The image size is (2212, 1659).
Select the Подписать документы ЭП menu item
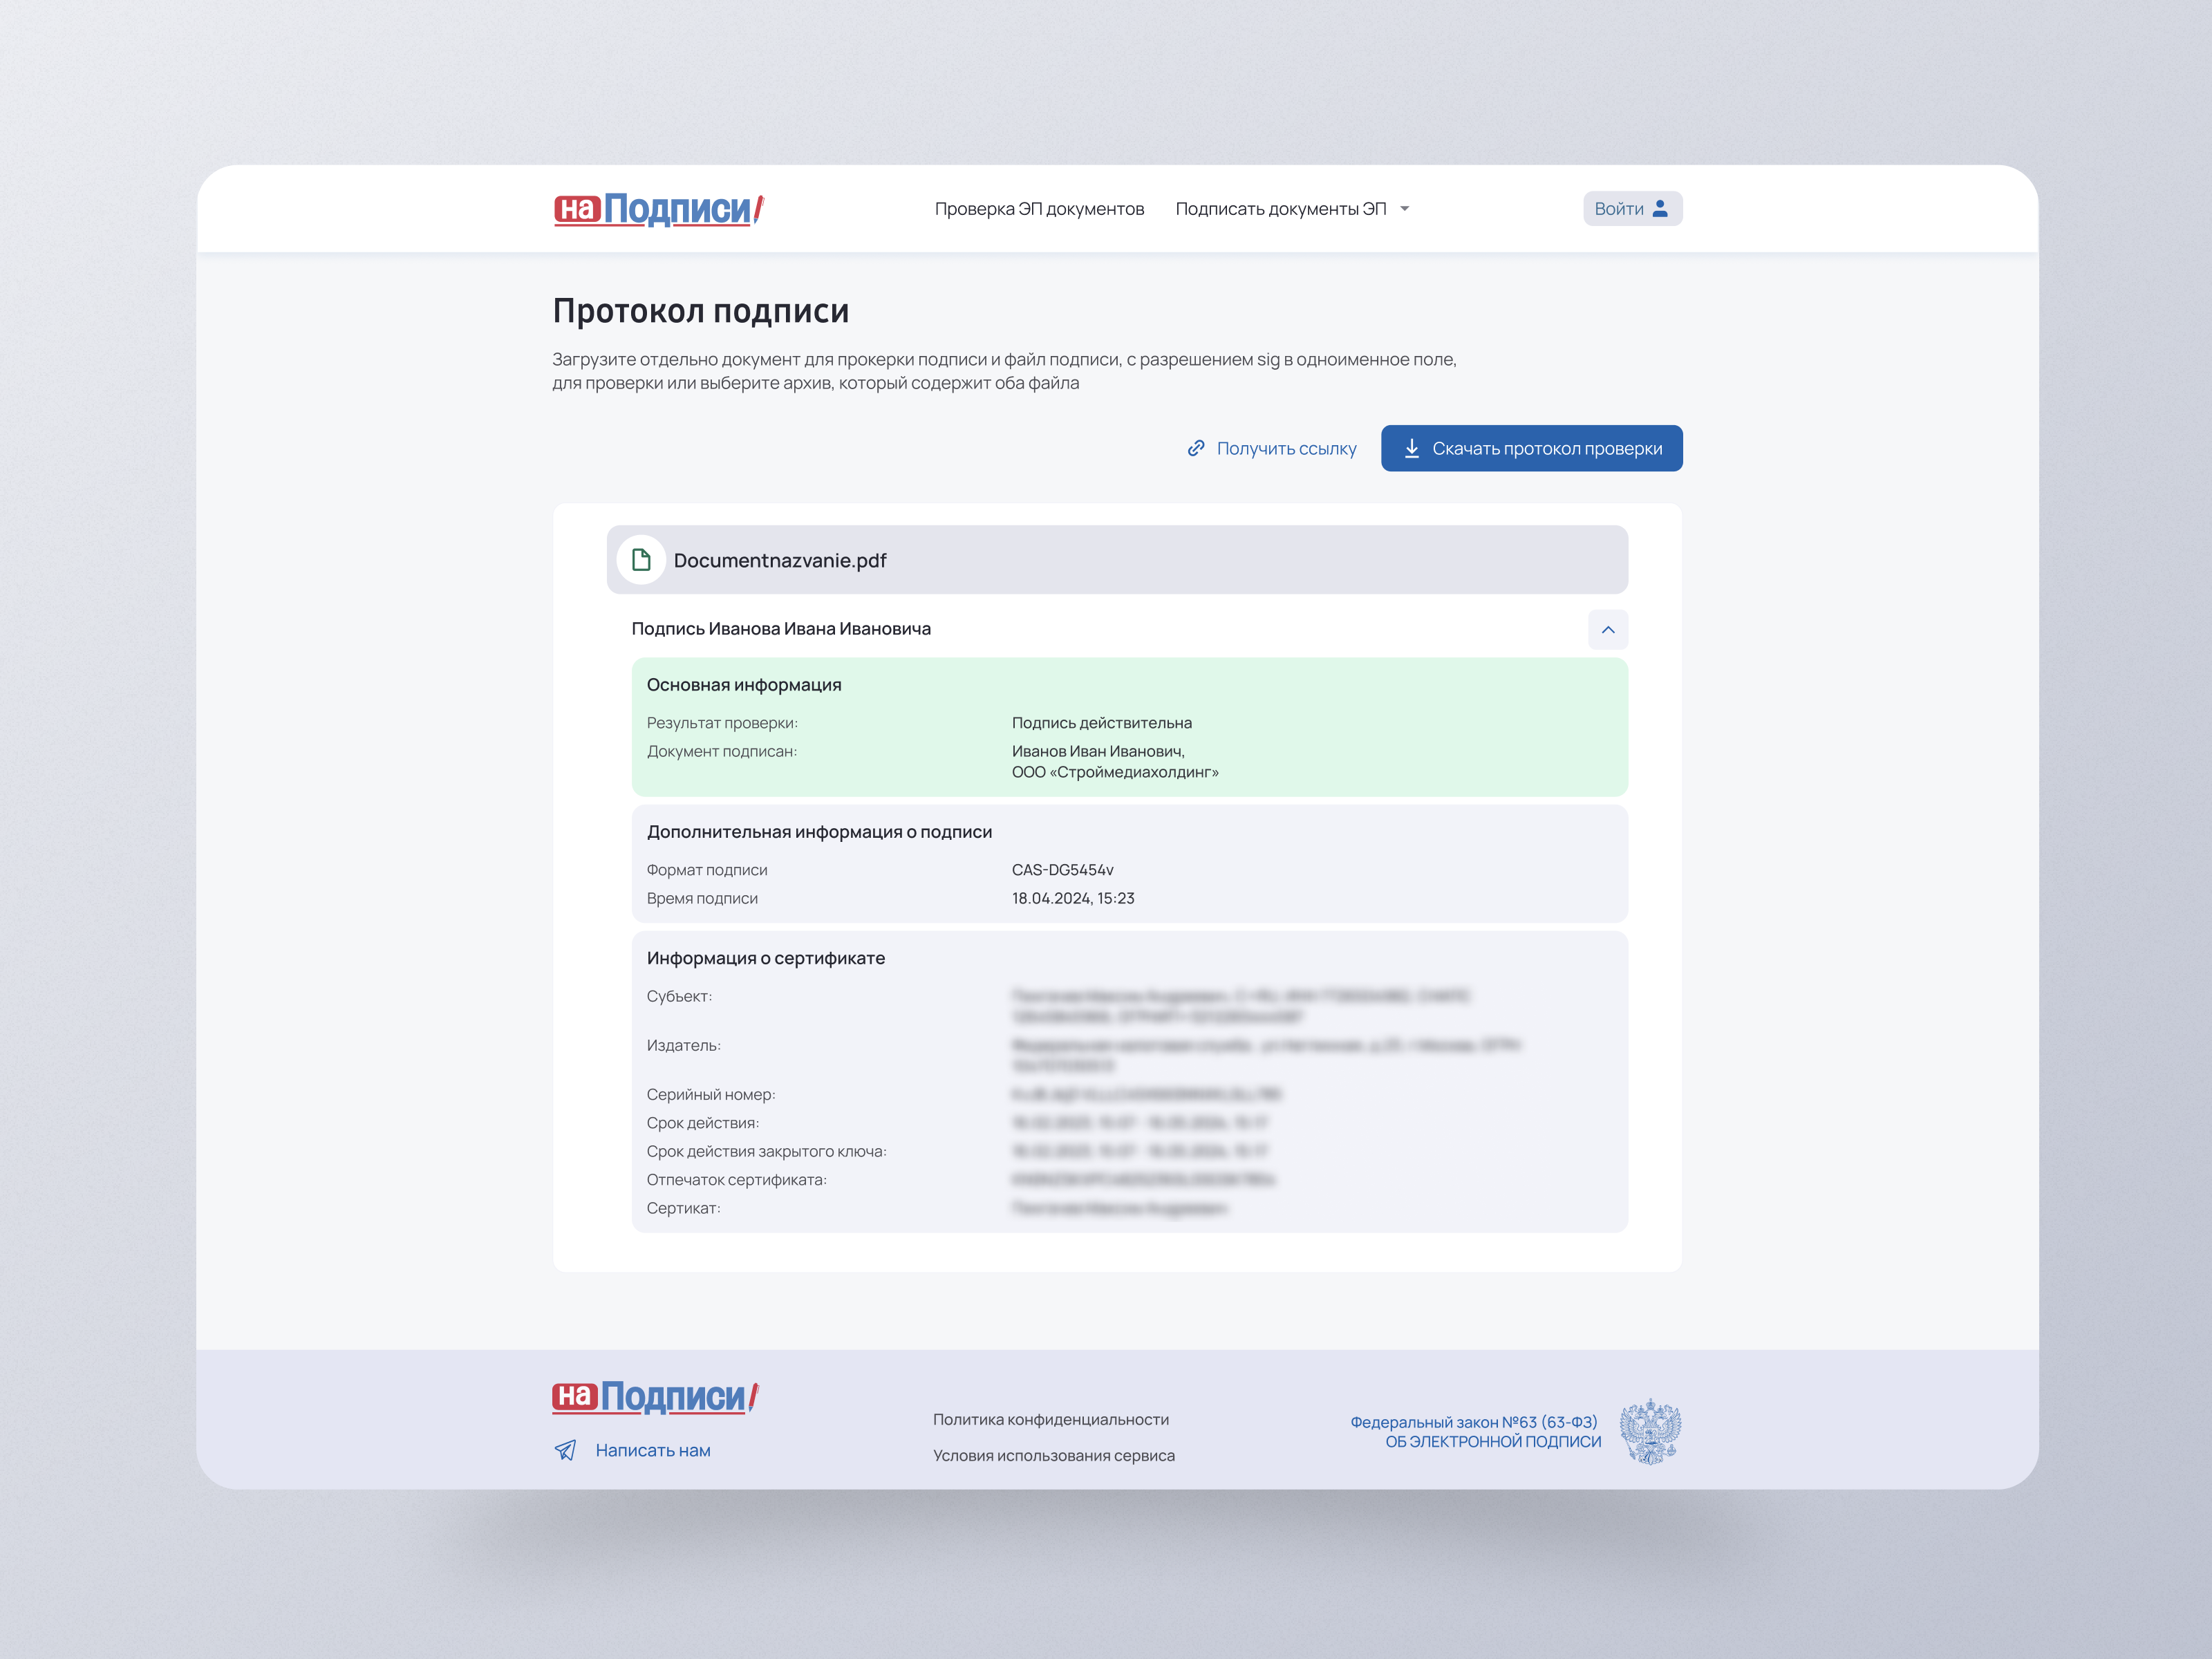click(1280, 209)
